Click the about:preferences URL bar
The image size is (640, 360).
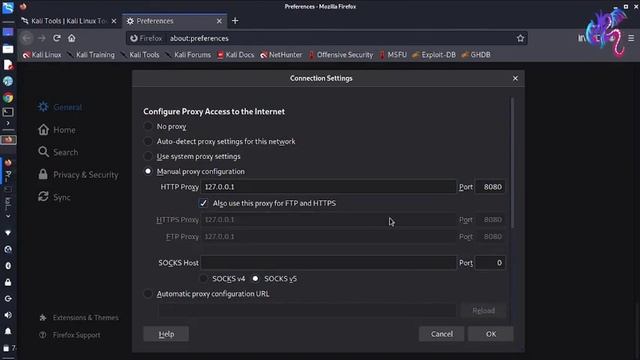tap(327, 38)
